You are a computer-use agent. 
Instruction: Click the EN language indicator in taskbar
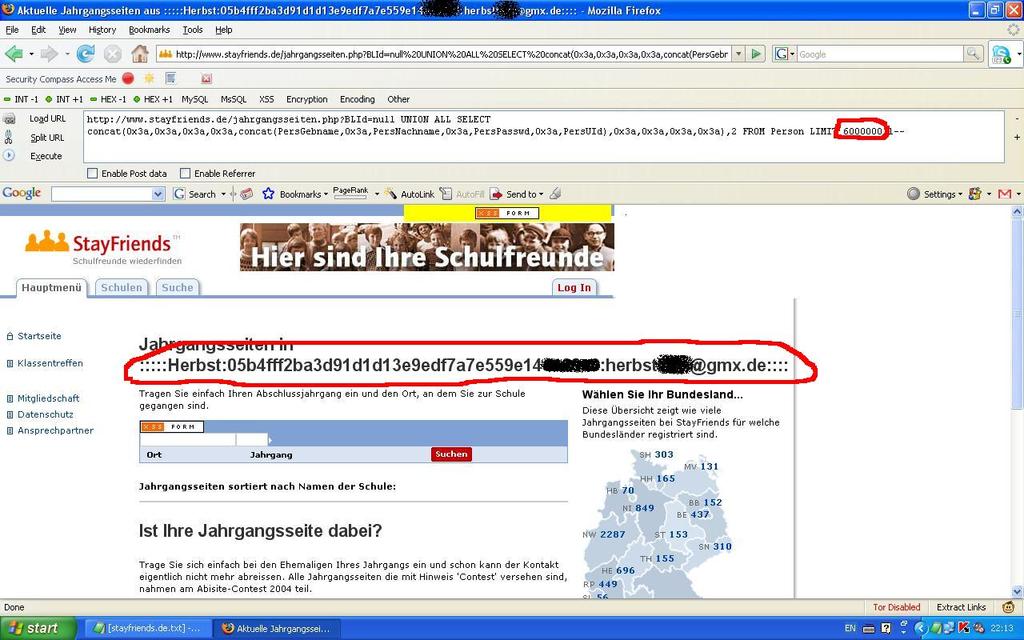pos(850,628)
